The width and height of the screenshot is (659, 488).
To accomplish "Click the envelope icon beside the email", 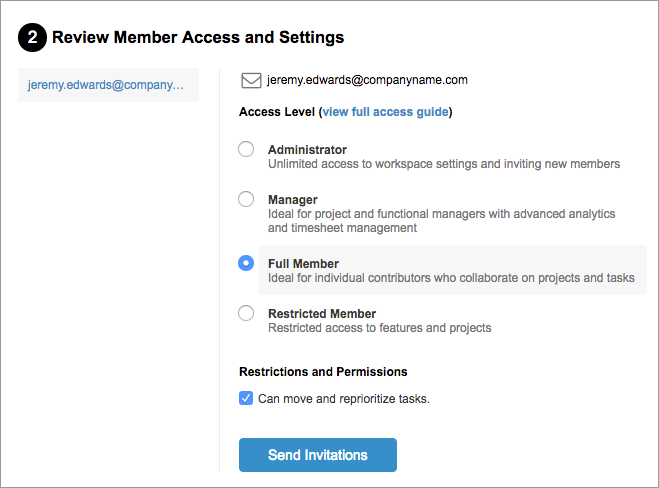I will click(251, 80).
